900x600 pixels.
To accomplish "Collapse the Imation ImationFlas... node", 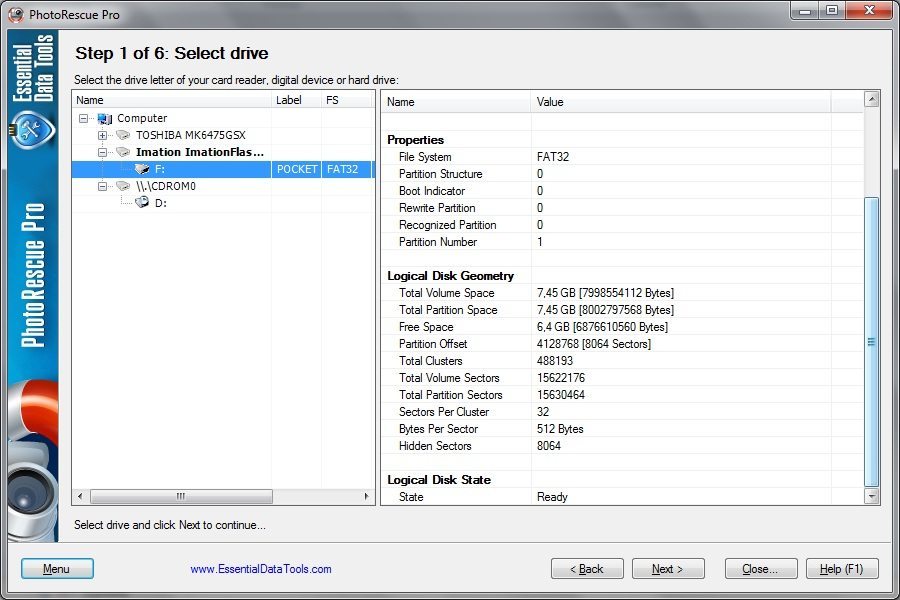I will coord(102,152).
